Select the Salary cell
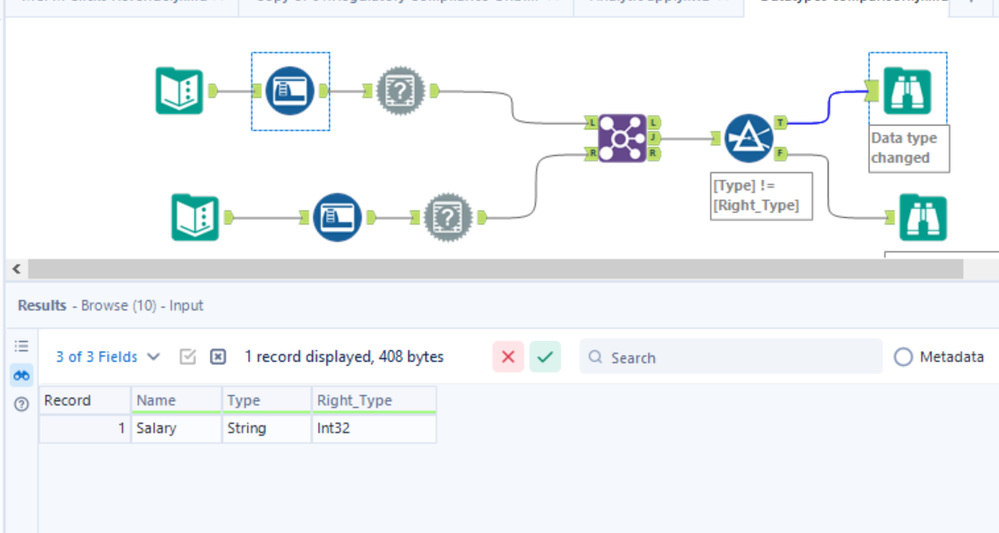 click(176, 428)
